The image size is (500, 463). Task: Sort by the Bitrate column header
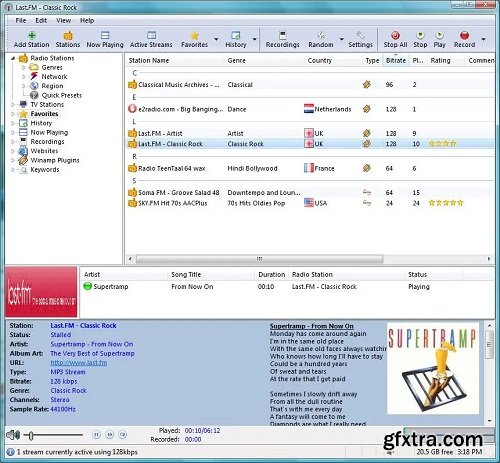(396, 61)
